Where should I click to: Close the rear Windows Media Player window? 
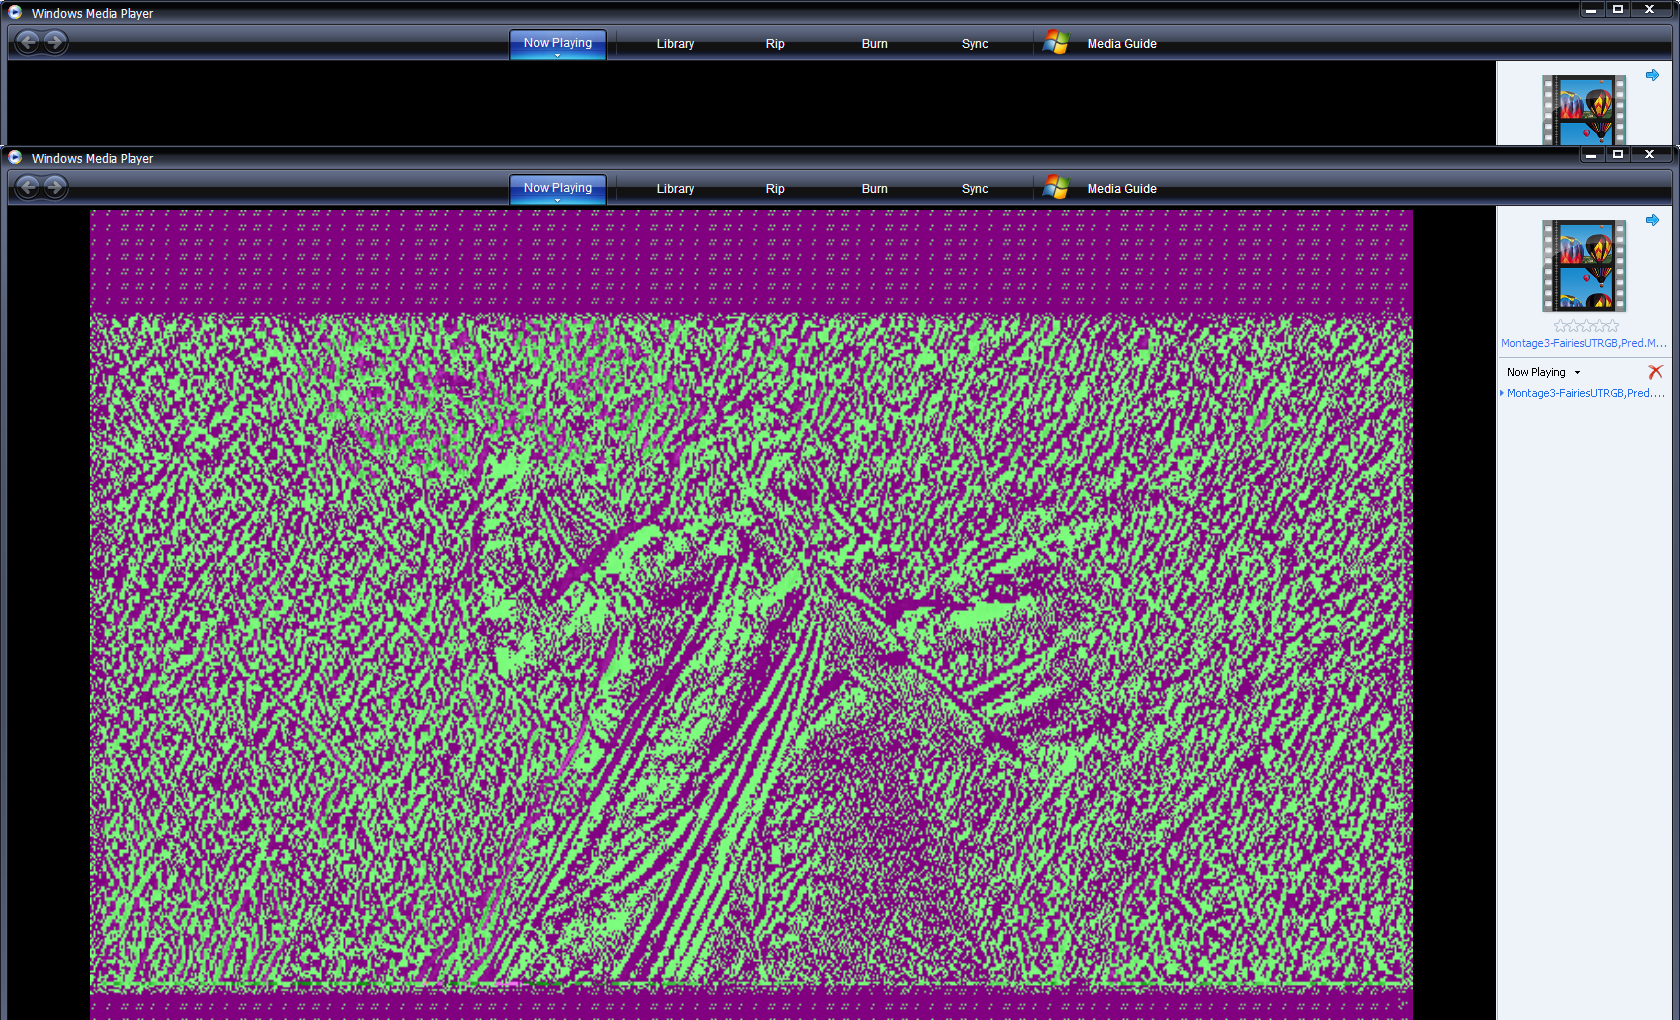coord(1650,9)
